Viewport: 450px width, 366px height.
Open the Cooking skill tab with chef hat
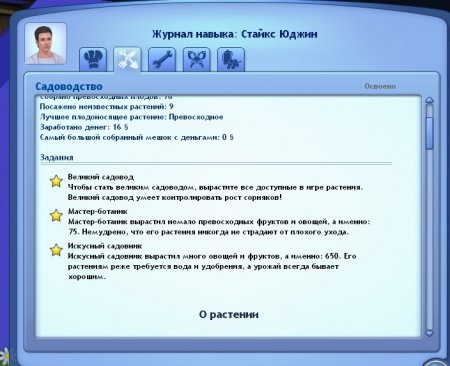[93, 59]
